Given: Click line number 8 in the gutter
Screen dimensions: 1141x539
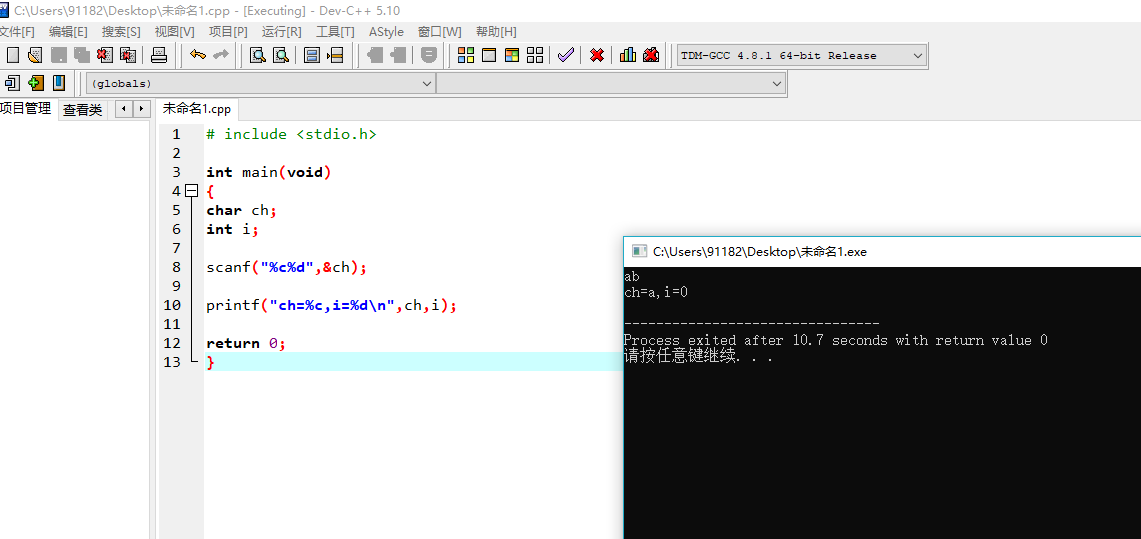Looking at the screenshot, I should point(175,267).
